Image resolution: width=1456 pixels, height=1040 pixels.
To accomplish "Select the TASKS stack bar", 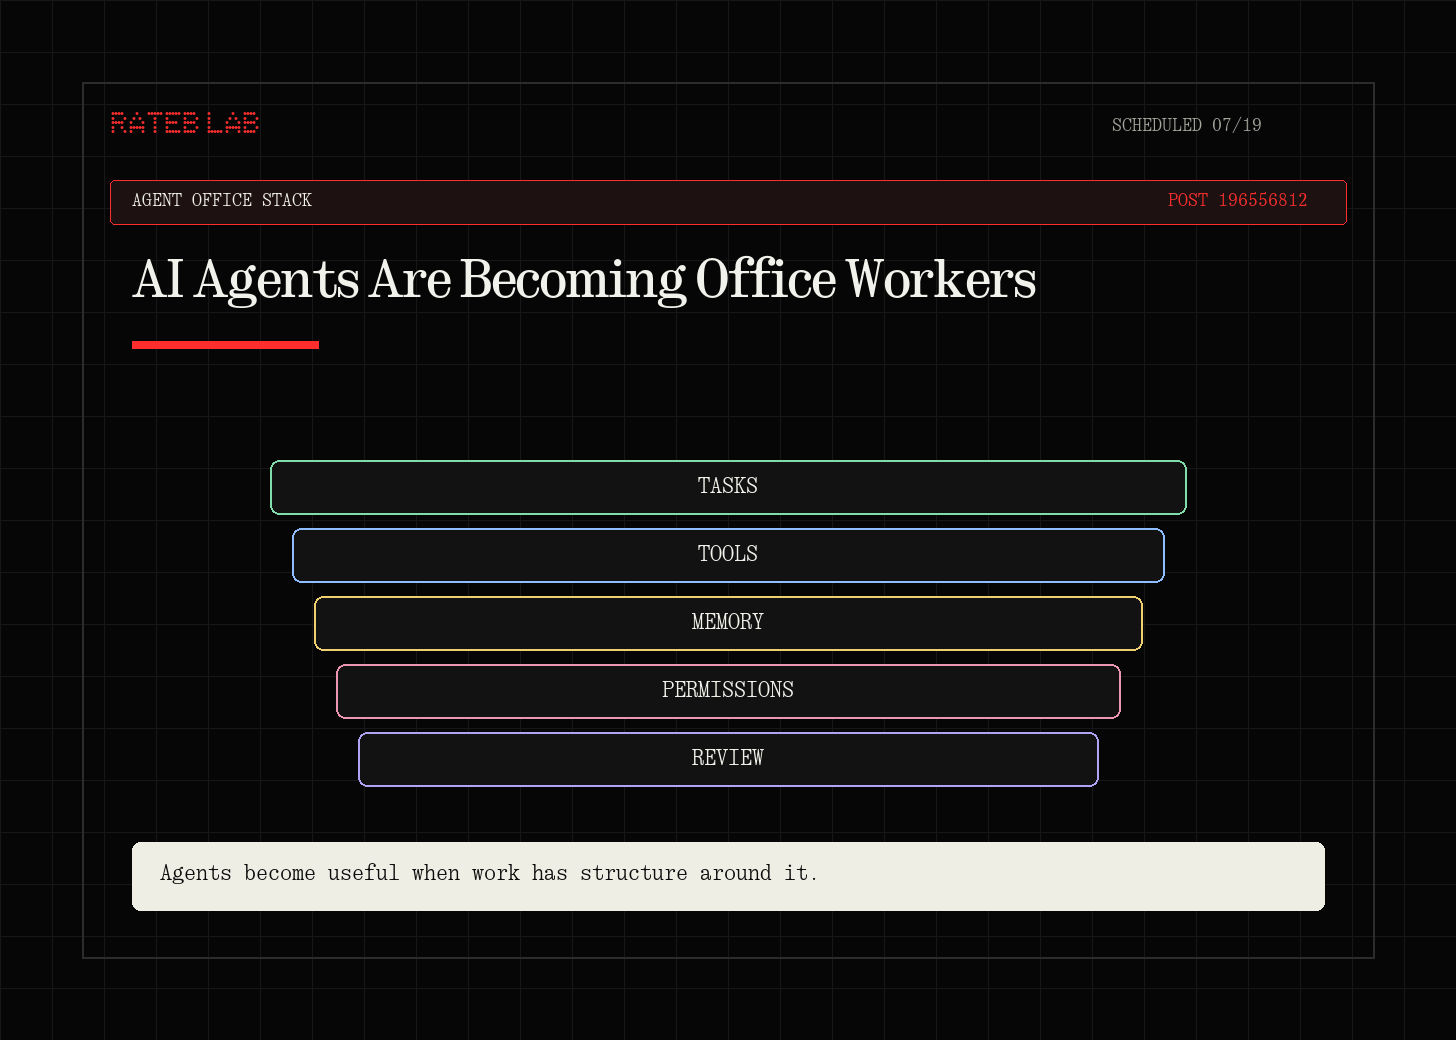I will [x=728, y=487].
